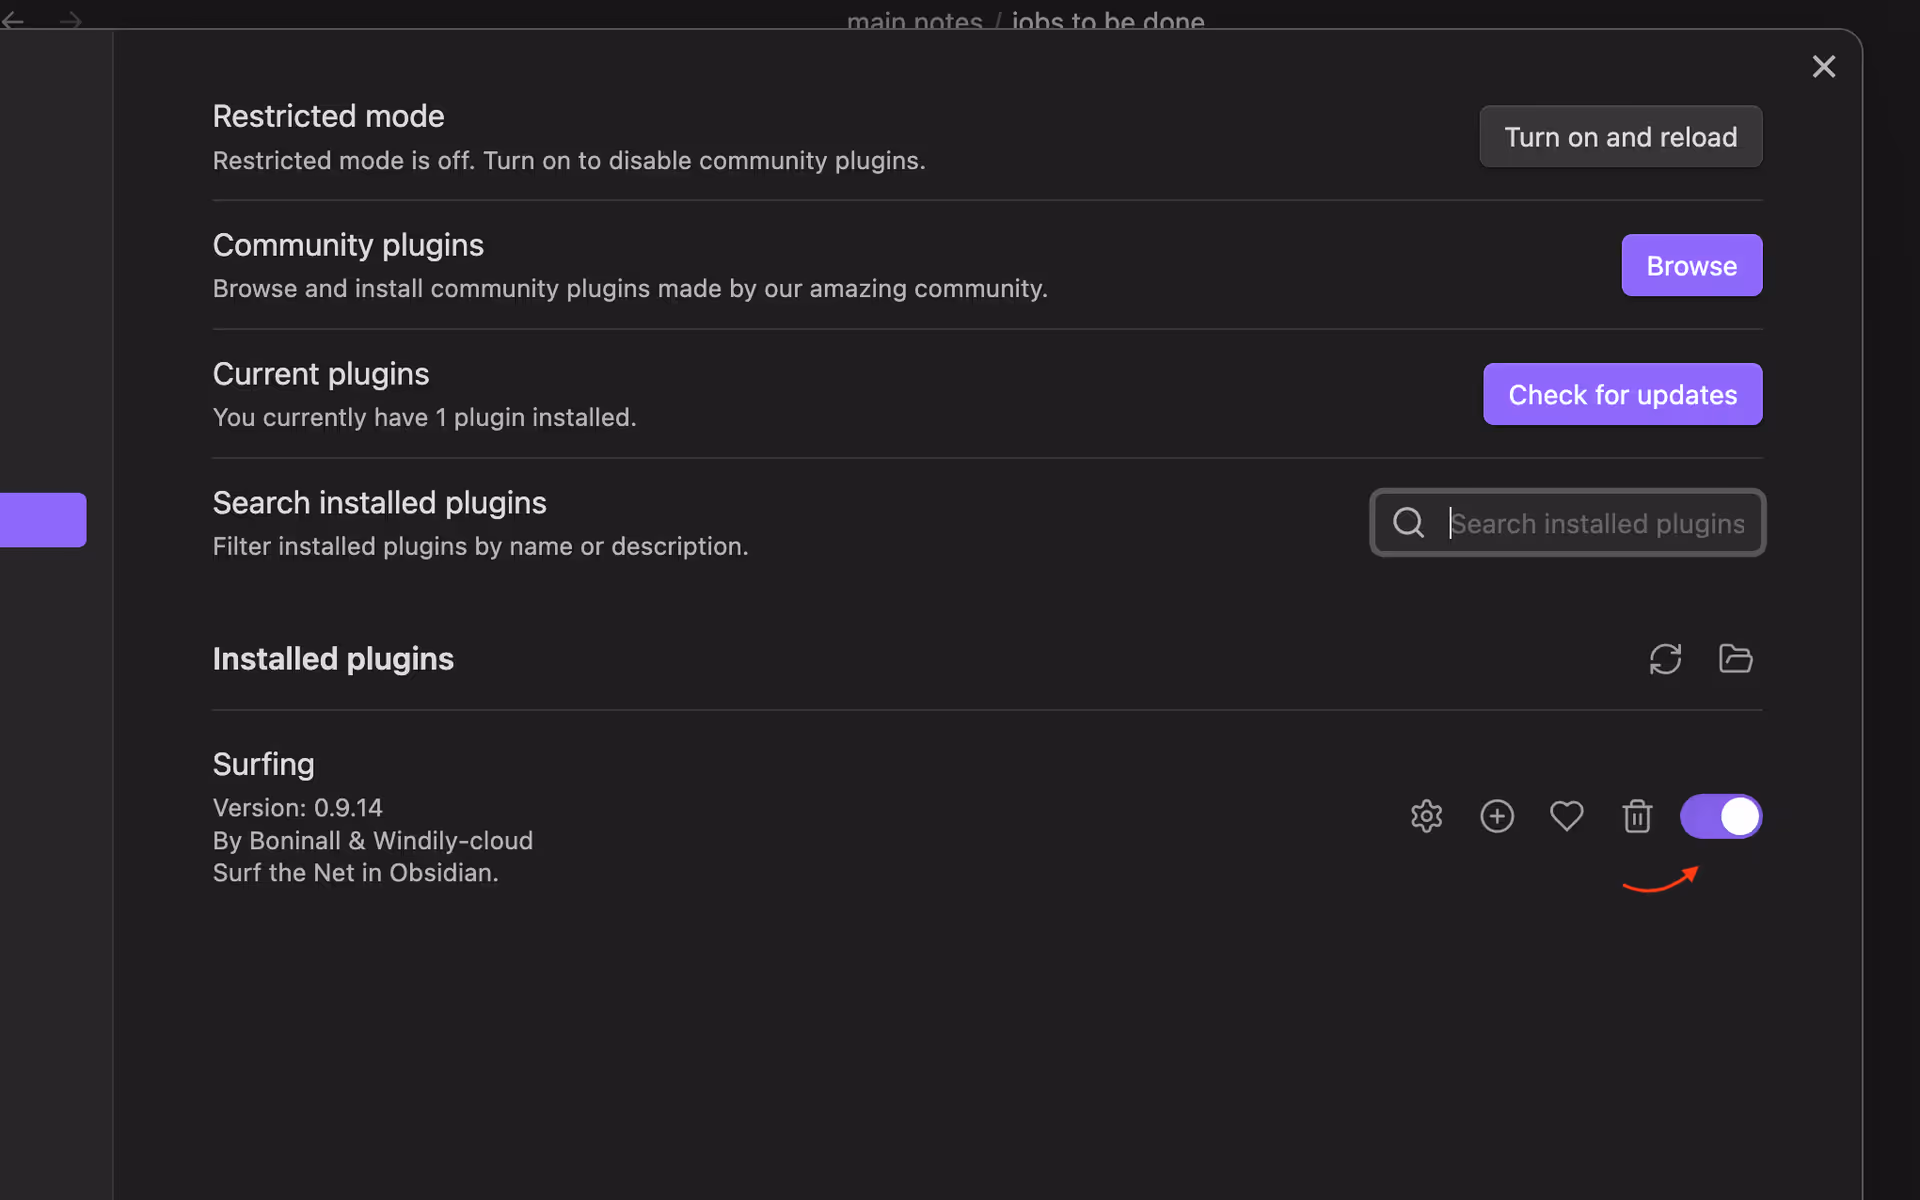Image resolution: width=1920 pixels, height=1200 pixels.
Task: Click 'jobs to be done' breadcrumb title
Action: 1108,20
